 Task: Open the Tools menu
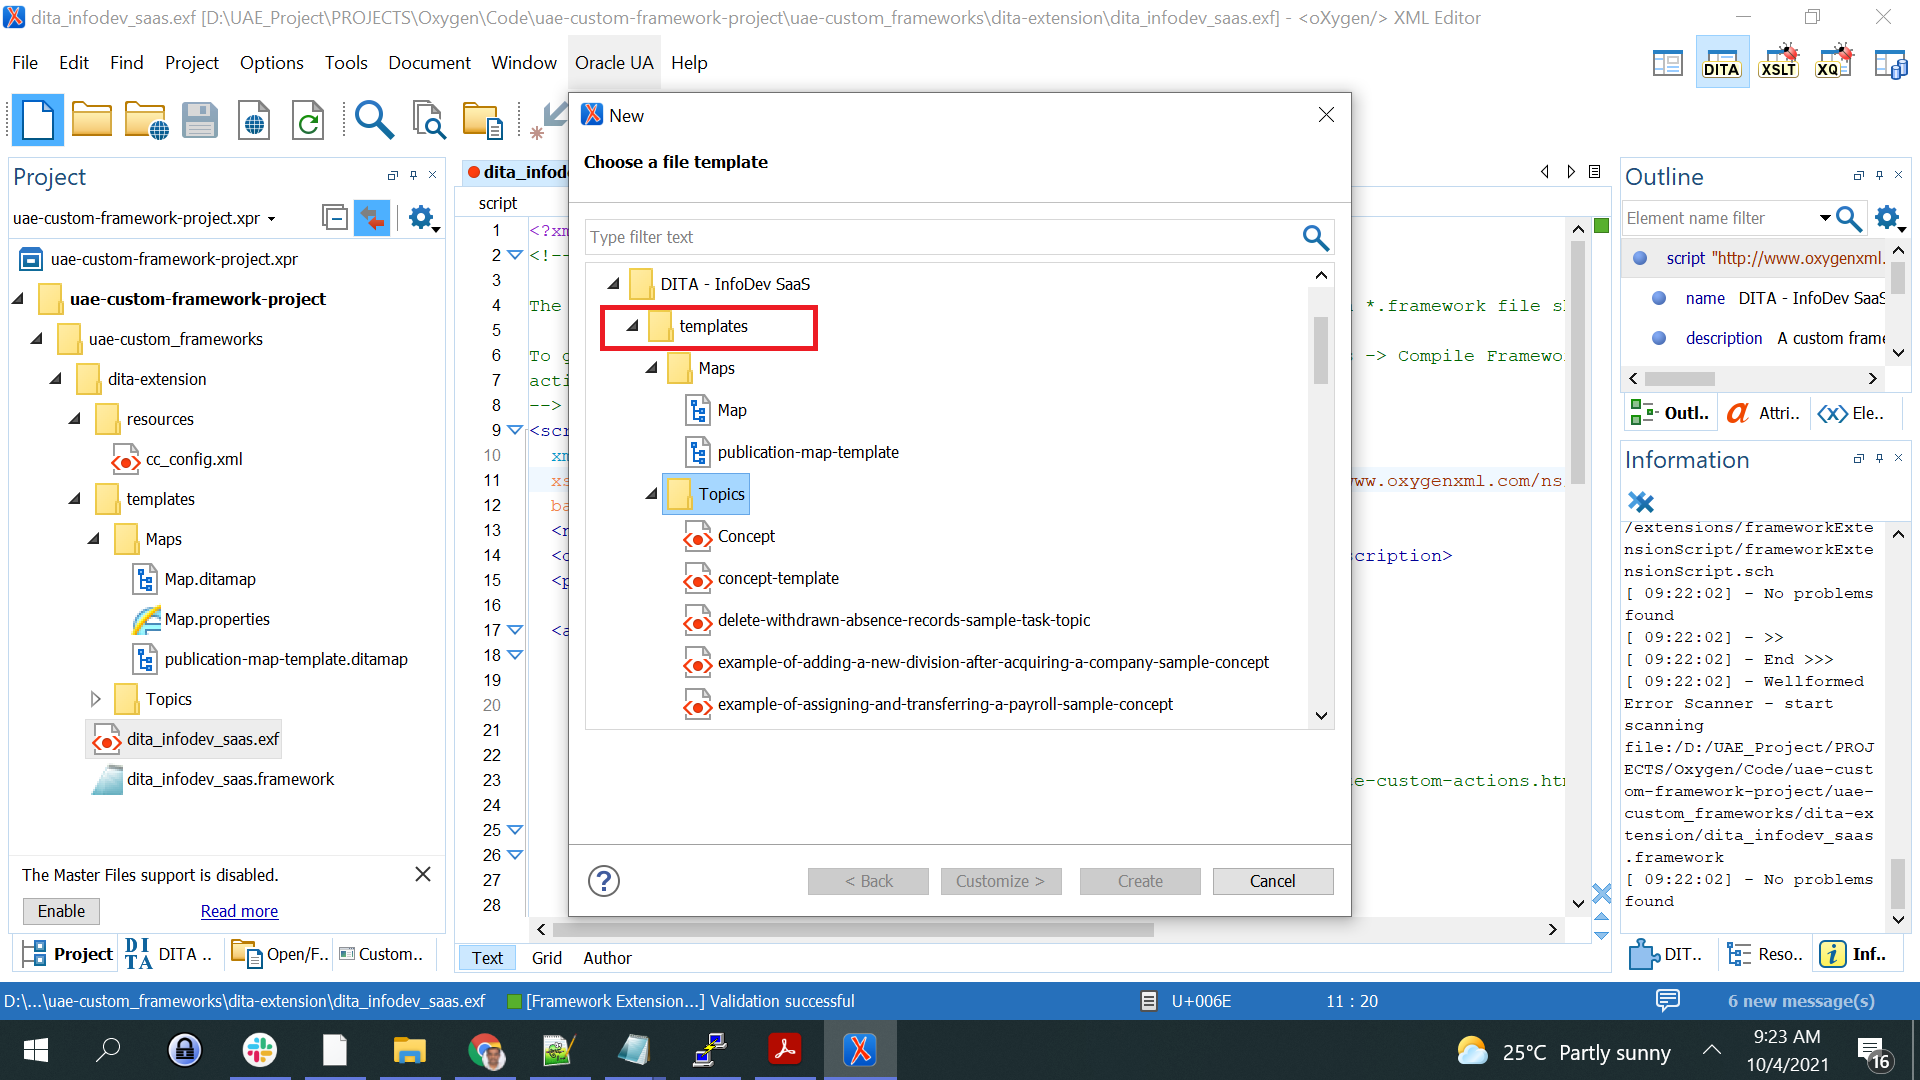[346, 62]
